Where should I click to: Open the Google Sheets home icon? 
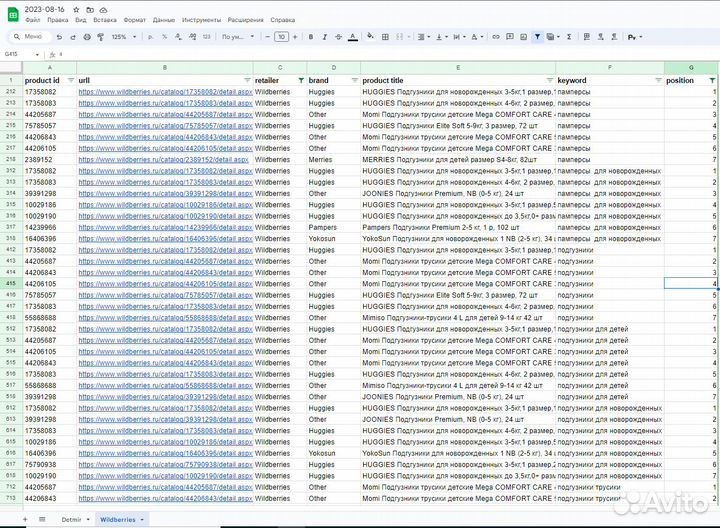tap(10, 12)
